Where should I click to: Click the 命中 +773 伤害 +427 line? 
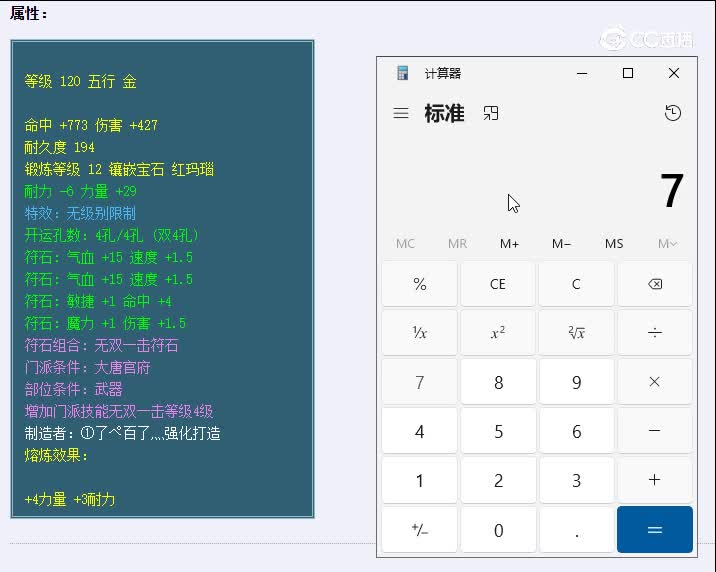pos(91,125)
